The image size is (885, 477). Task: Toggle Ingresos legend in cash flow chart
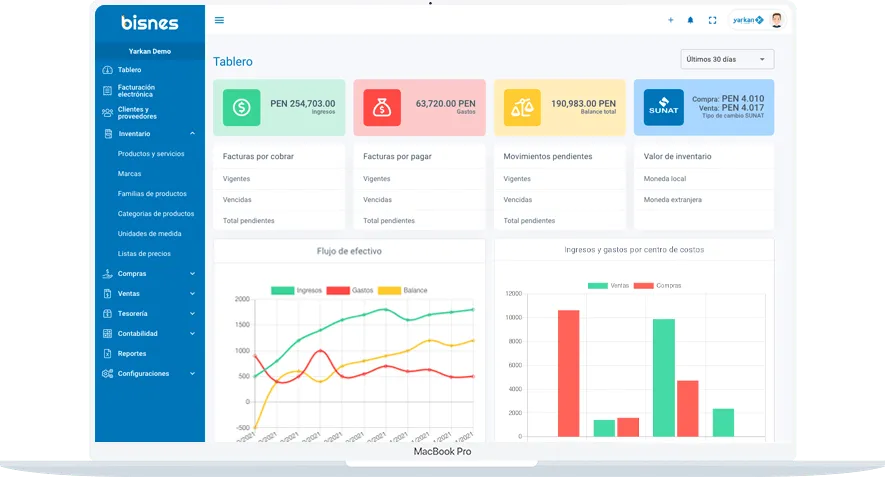(x=296, y=290)
